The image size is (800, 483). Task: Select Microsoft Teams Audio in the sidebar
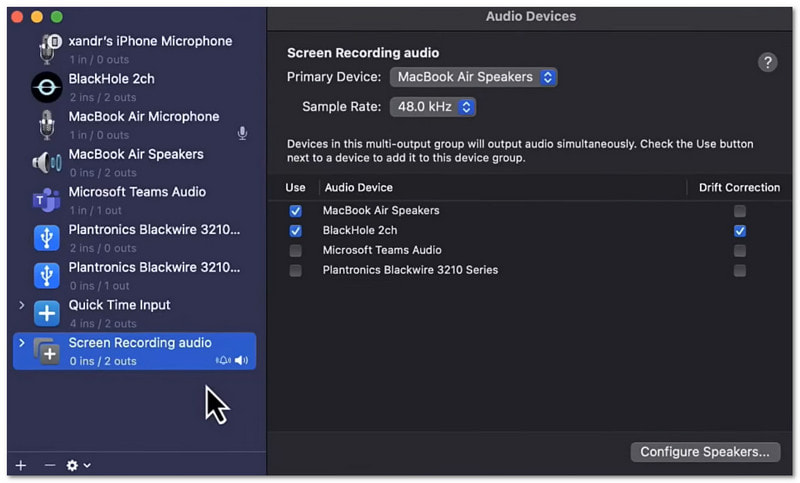(137, 192)
